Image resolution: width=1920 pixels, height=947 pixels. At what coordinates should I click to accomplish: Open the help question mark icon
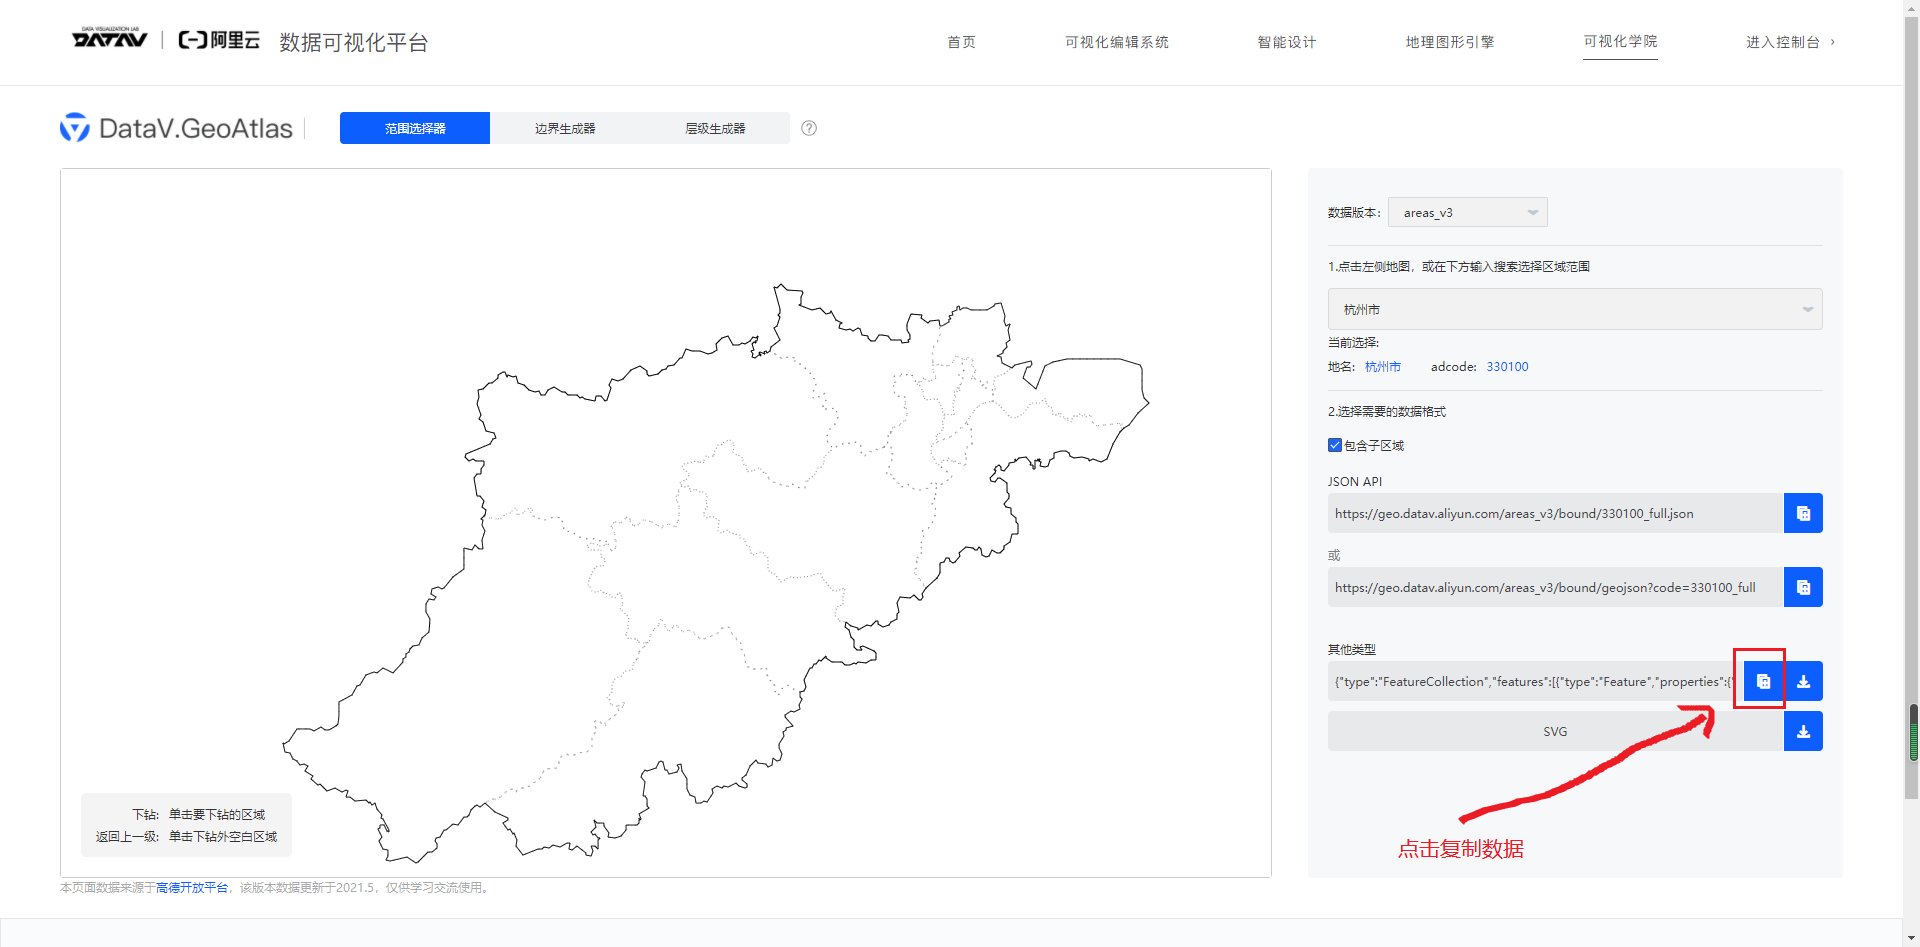[x=808, y=128]
